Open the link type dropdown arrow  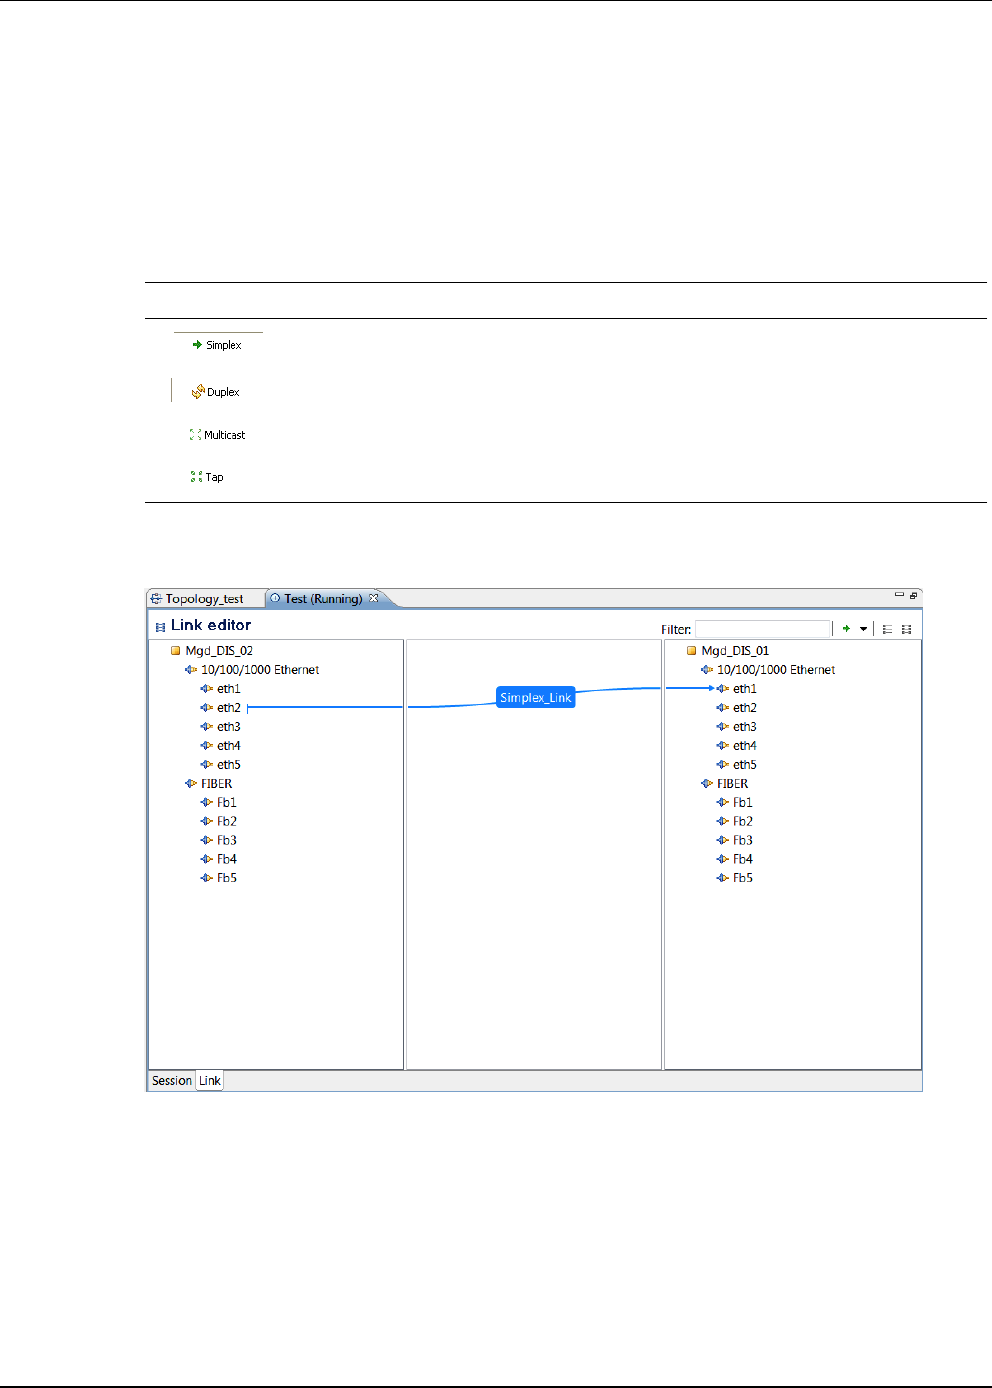pos(863,629)
